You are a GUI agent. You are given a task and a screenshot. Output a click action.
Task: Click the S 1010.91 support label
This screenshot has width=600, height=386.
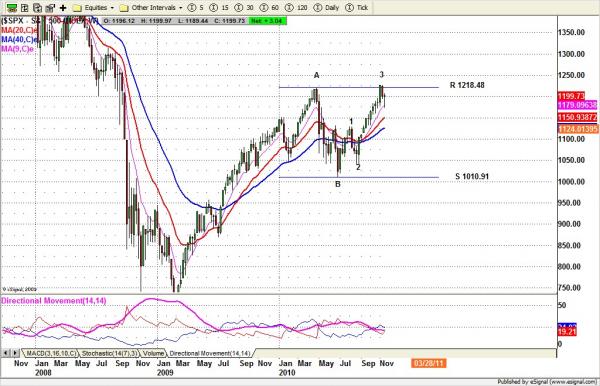pos(472,176)
